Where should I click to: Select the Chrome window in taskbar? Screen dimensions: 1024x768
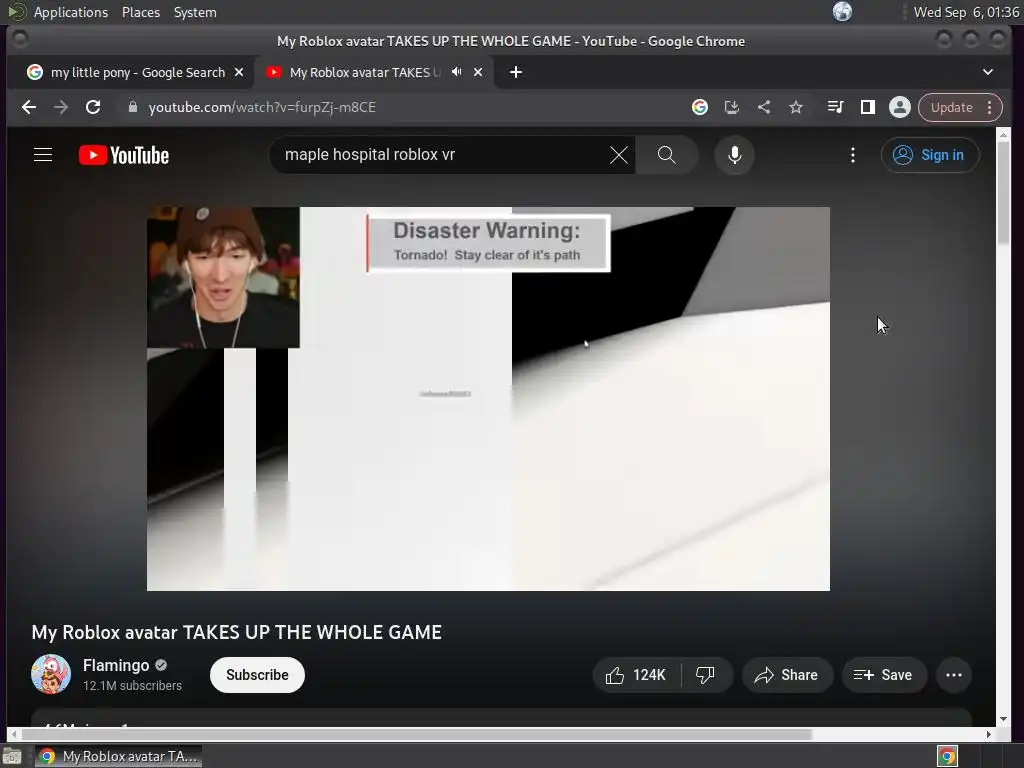coord(118,756)
